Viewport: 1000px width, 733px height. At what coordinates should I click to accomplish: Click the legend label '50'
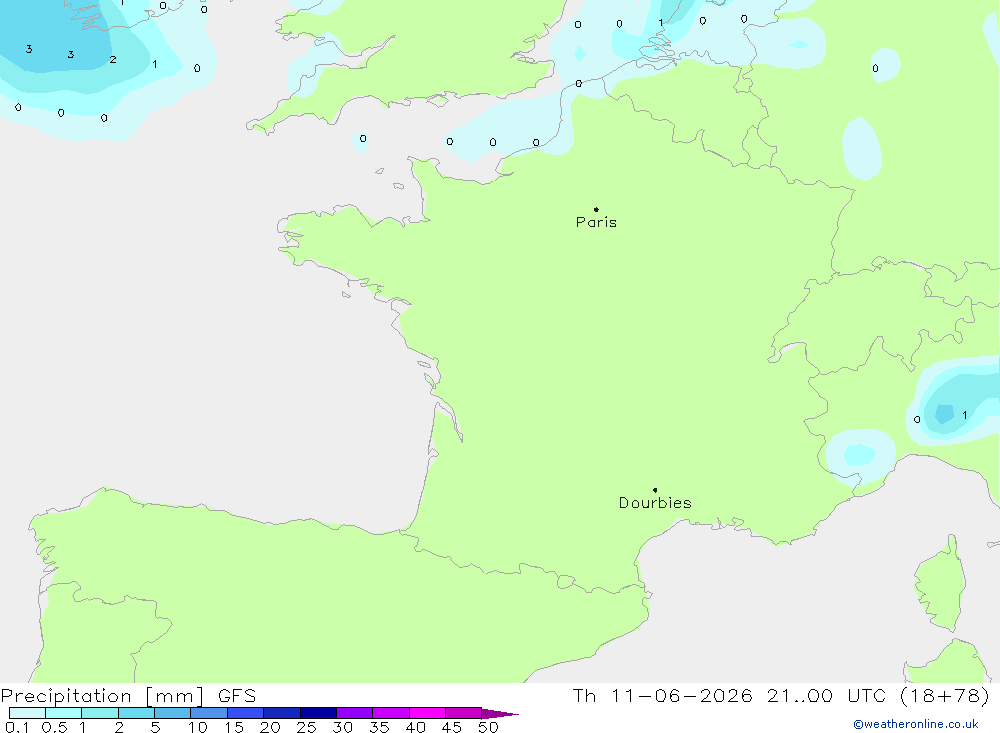point(488,727)
